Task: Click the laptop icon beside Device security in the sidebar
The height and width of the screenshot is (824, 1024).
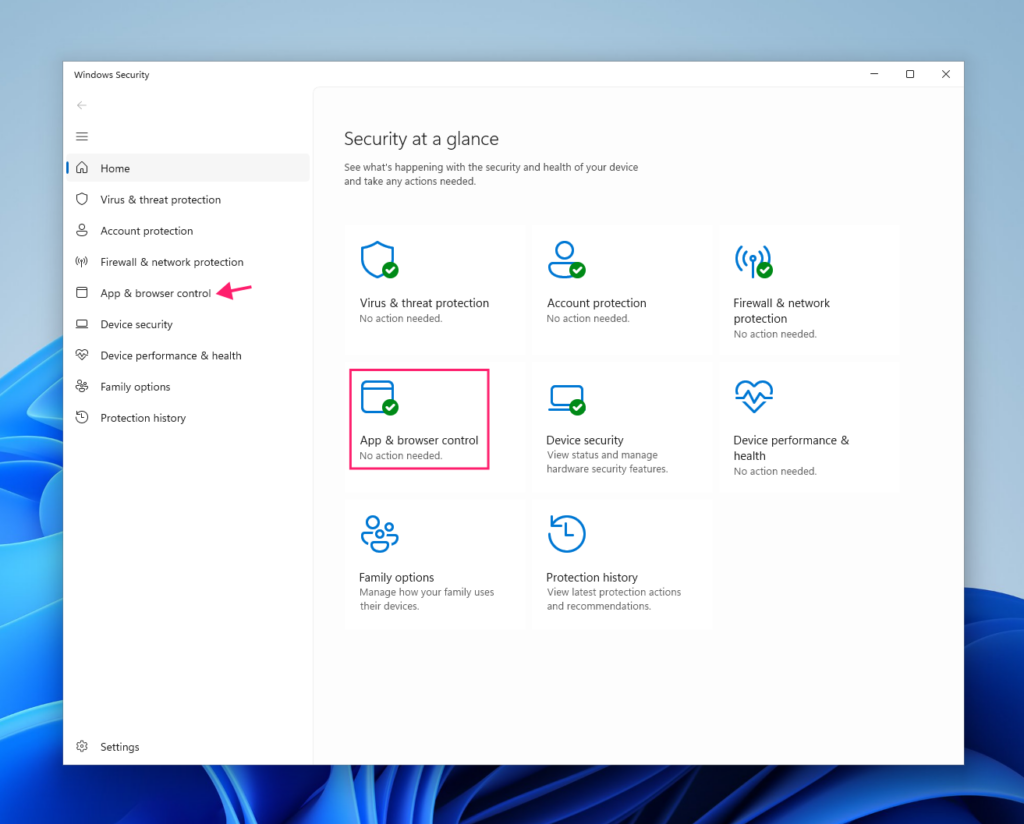Action: point(82,324)
